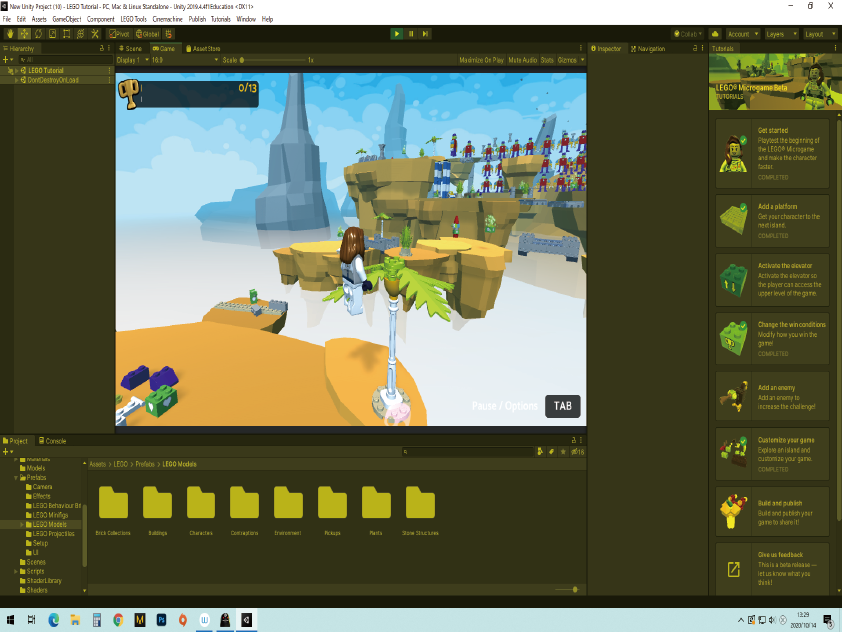Search by type in Project panel
This screenshot has height=633, width=842.
540,452
